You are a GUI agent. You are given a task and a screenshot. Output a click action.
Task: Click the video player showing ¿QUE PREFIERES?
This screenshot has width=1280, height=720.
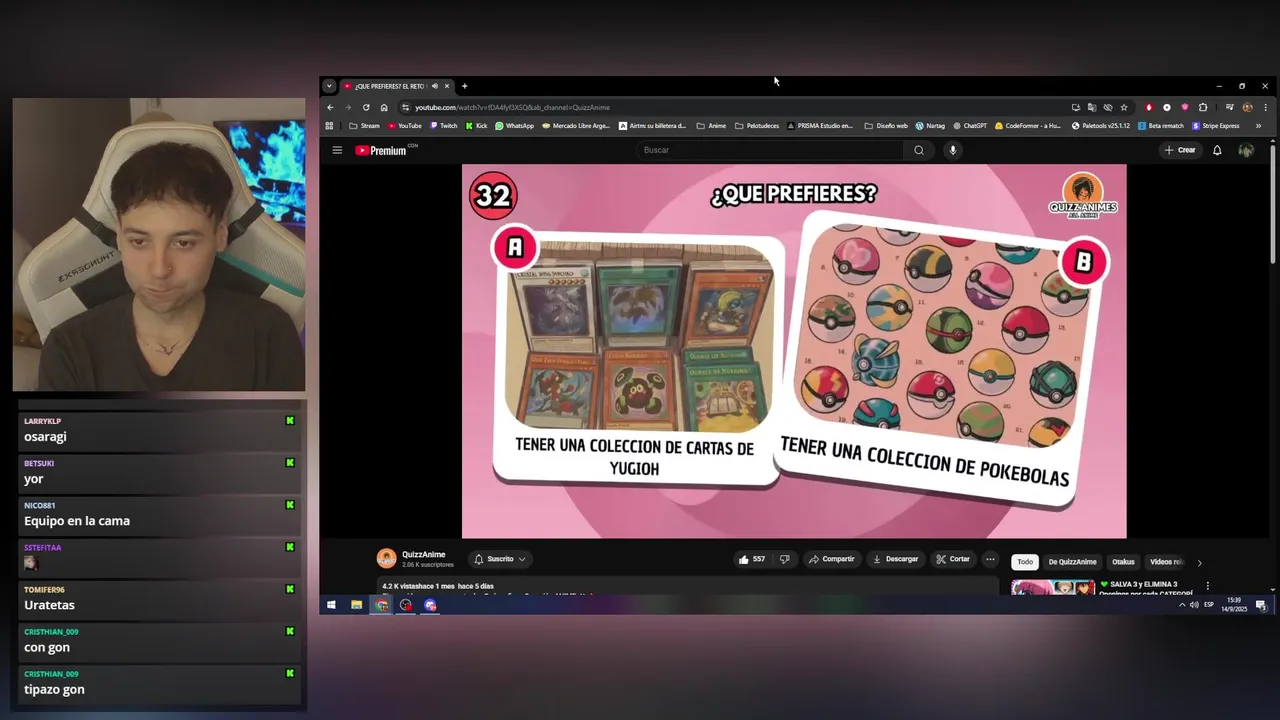[x=794, y=351]
